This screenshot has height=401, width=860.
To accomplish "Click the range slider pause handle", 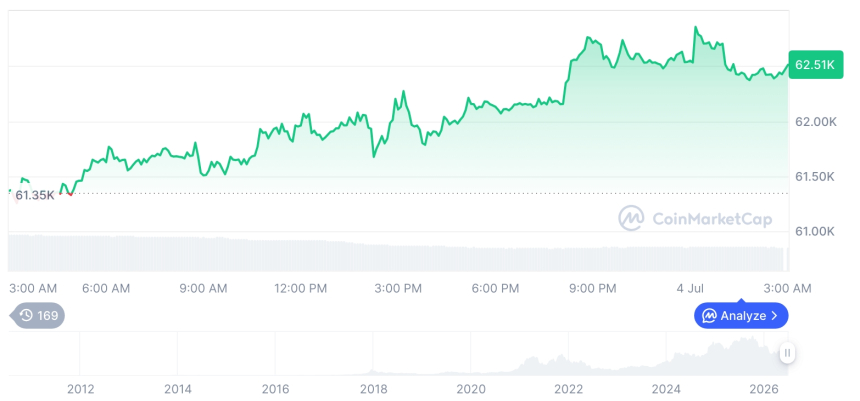I will click(x=787, y=353).
